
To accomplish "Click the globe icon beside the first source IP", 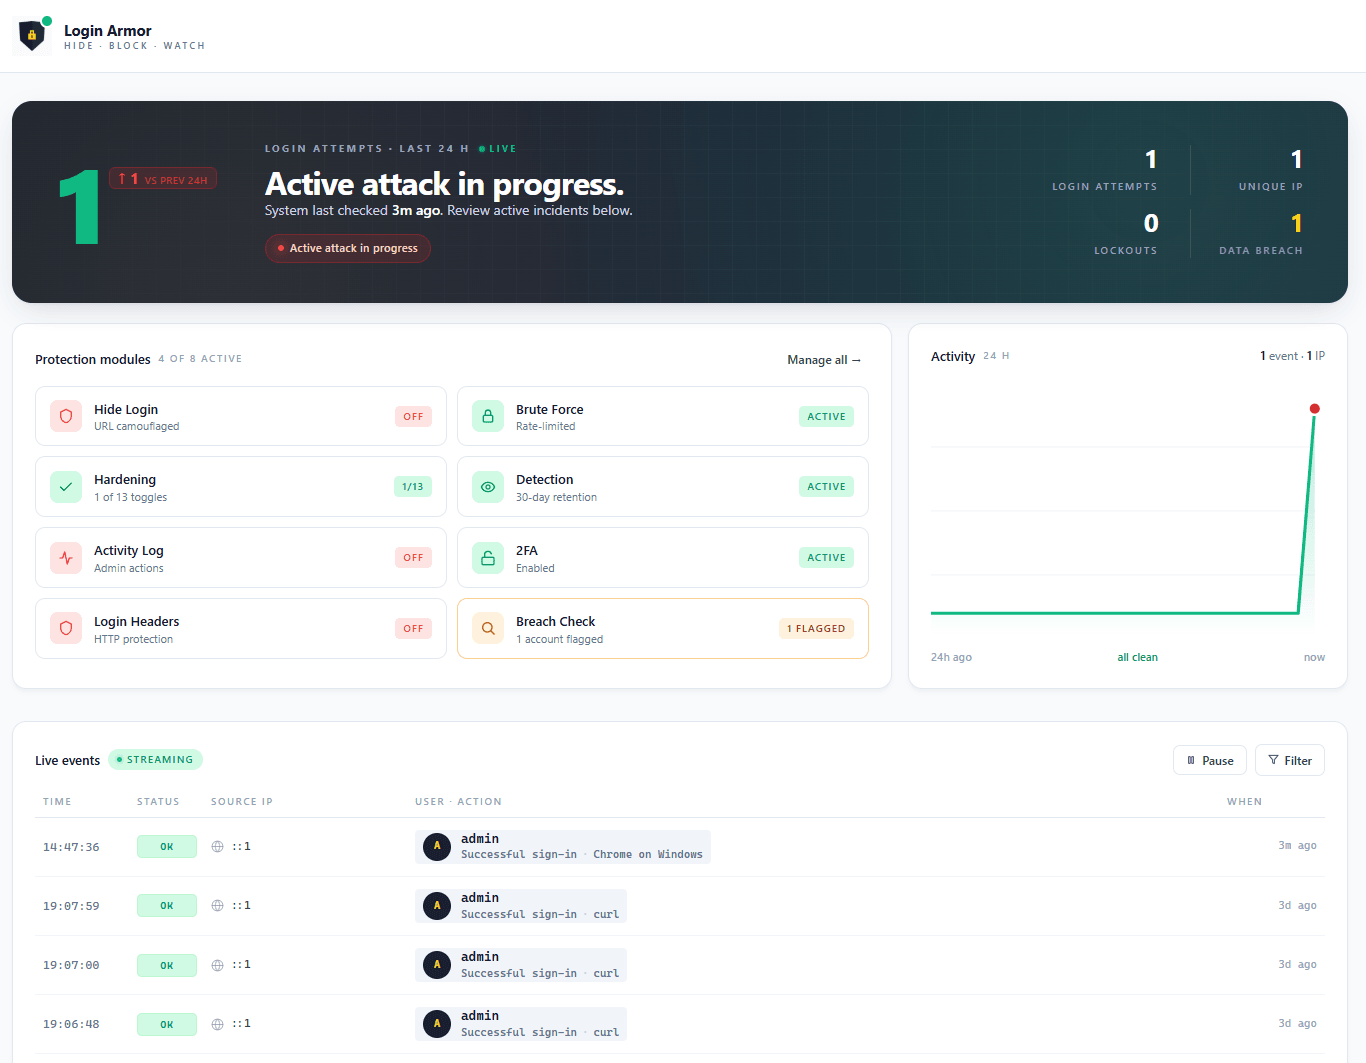I will 217,845.
